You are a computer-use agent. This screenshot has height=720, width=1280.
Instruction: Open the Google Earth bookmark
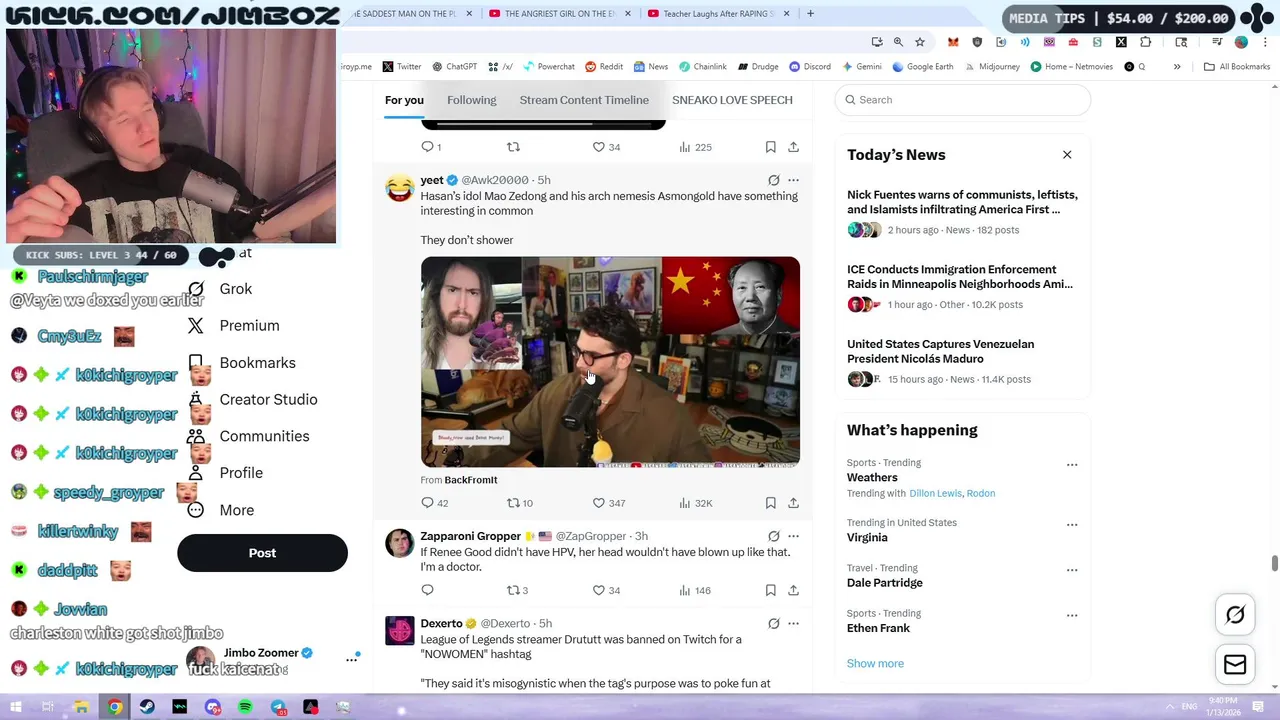click(x=922, y=67)
